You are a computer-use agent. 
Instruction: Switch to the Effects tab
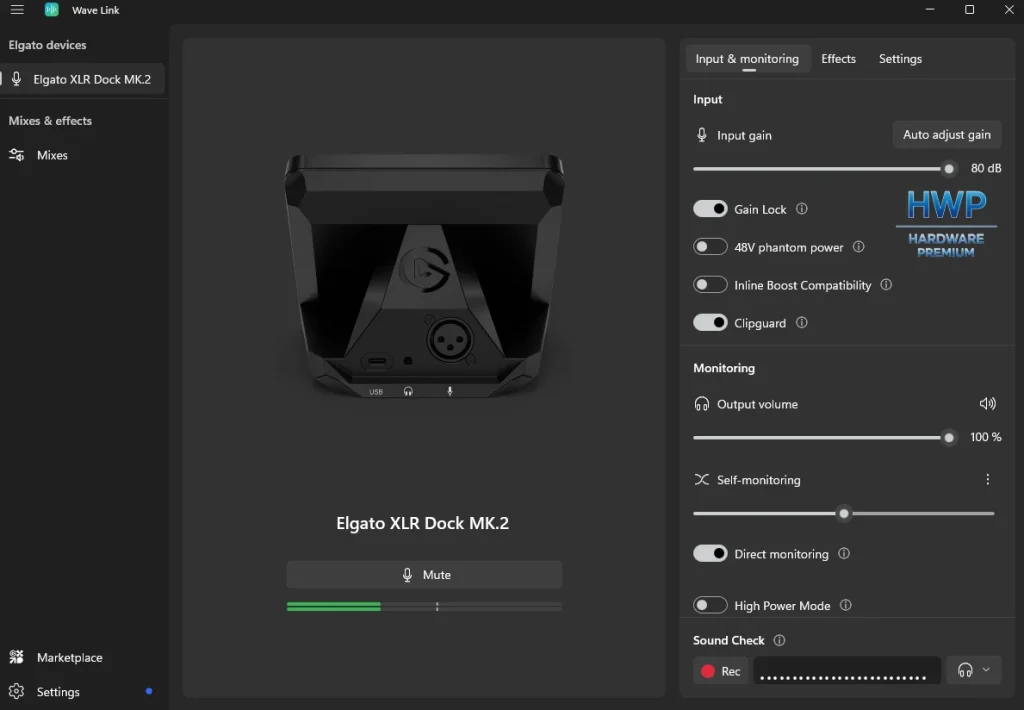(839, 59)
